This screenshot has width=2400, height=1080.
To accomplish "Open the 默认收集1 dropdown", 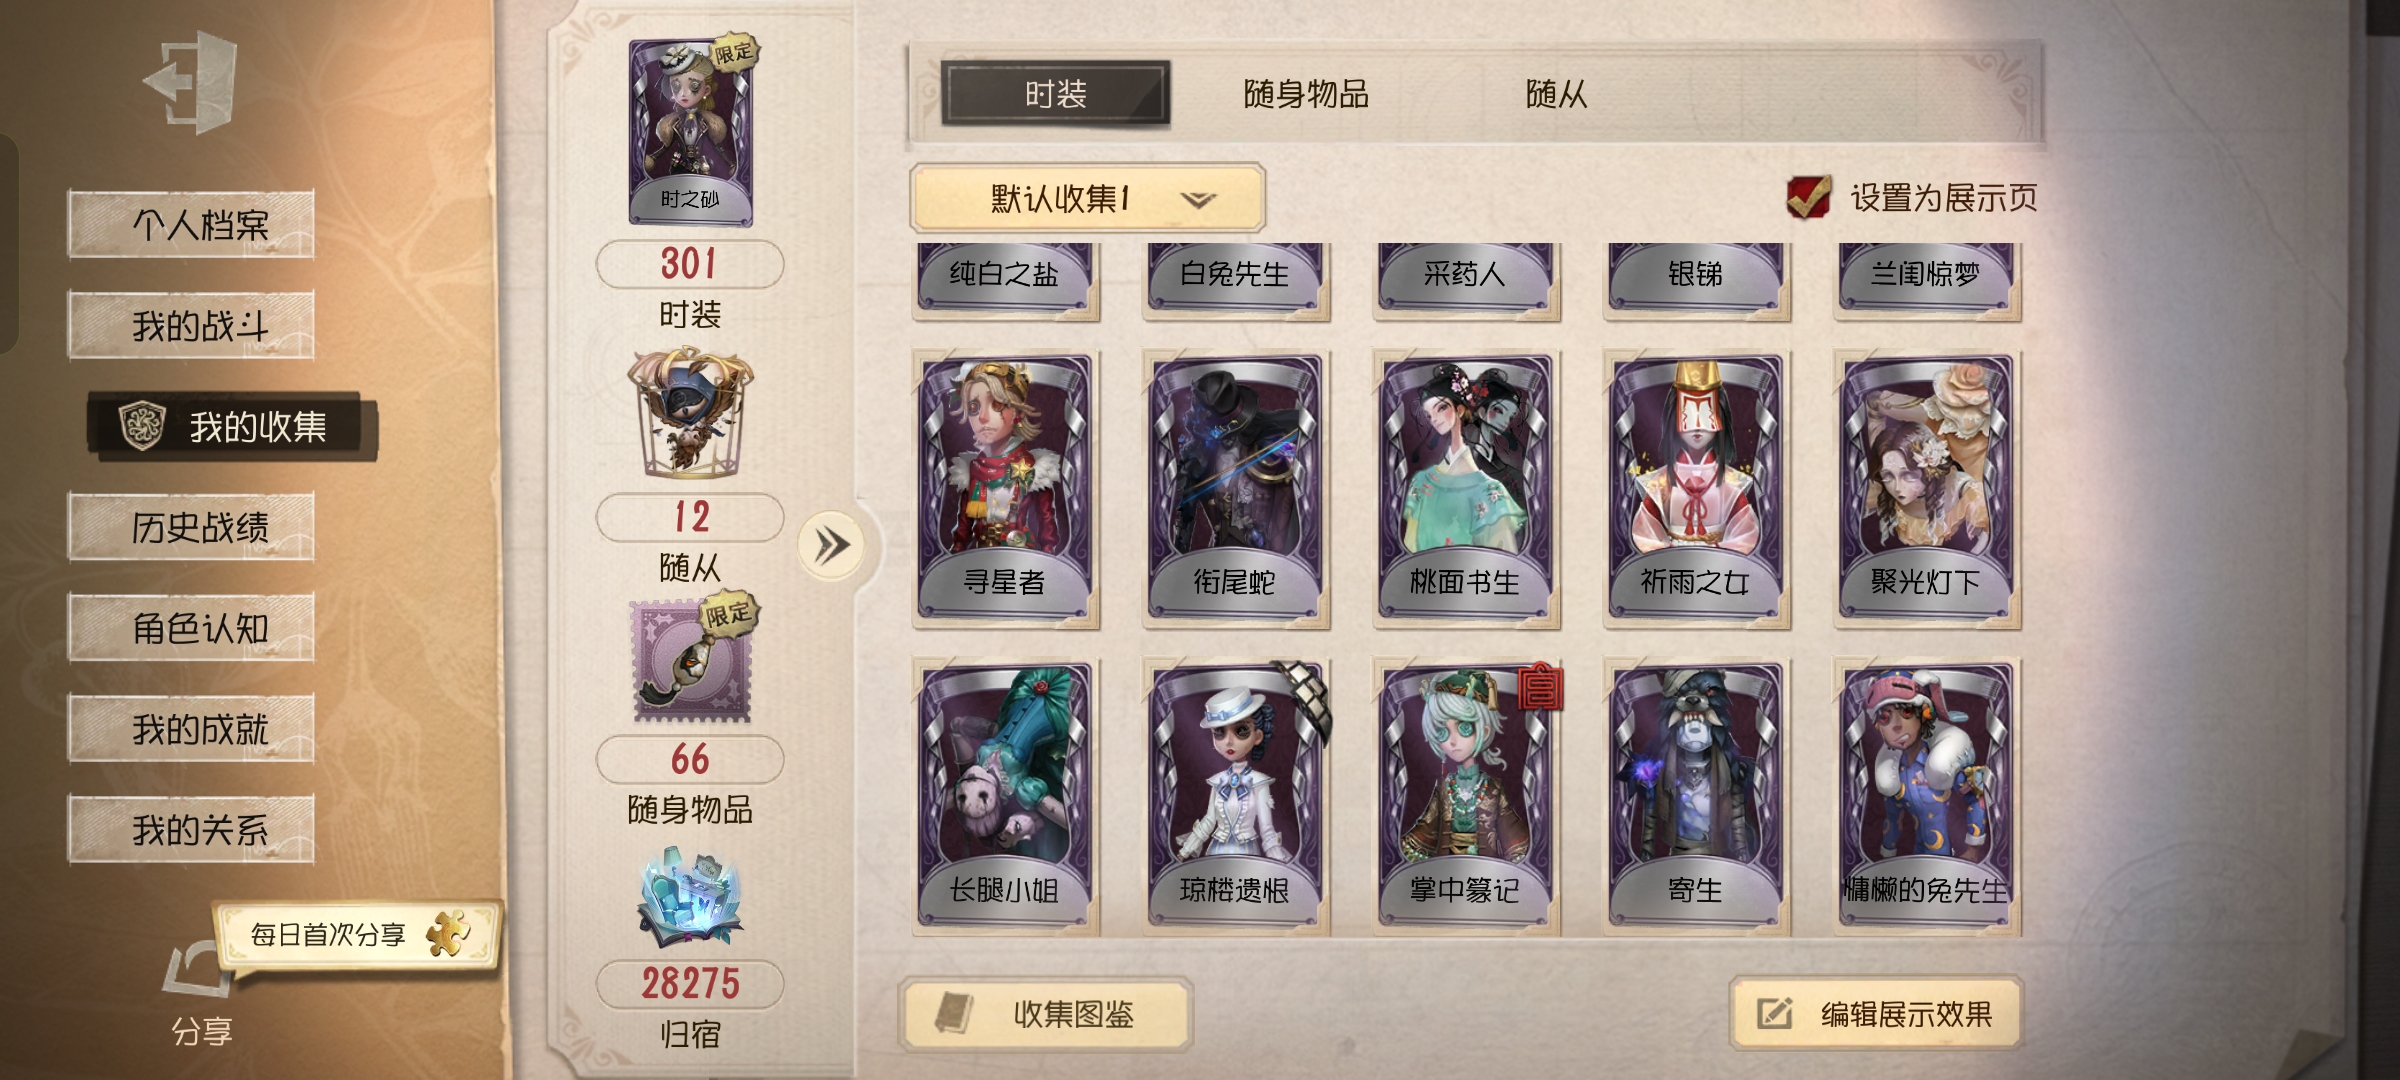I will 1087,199.
